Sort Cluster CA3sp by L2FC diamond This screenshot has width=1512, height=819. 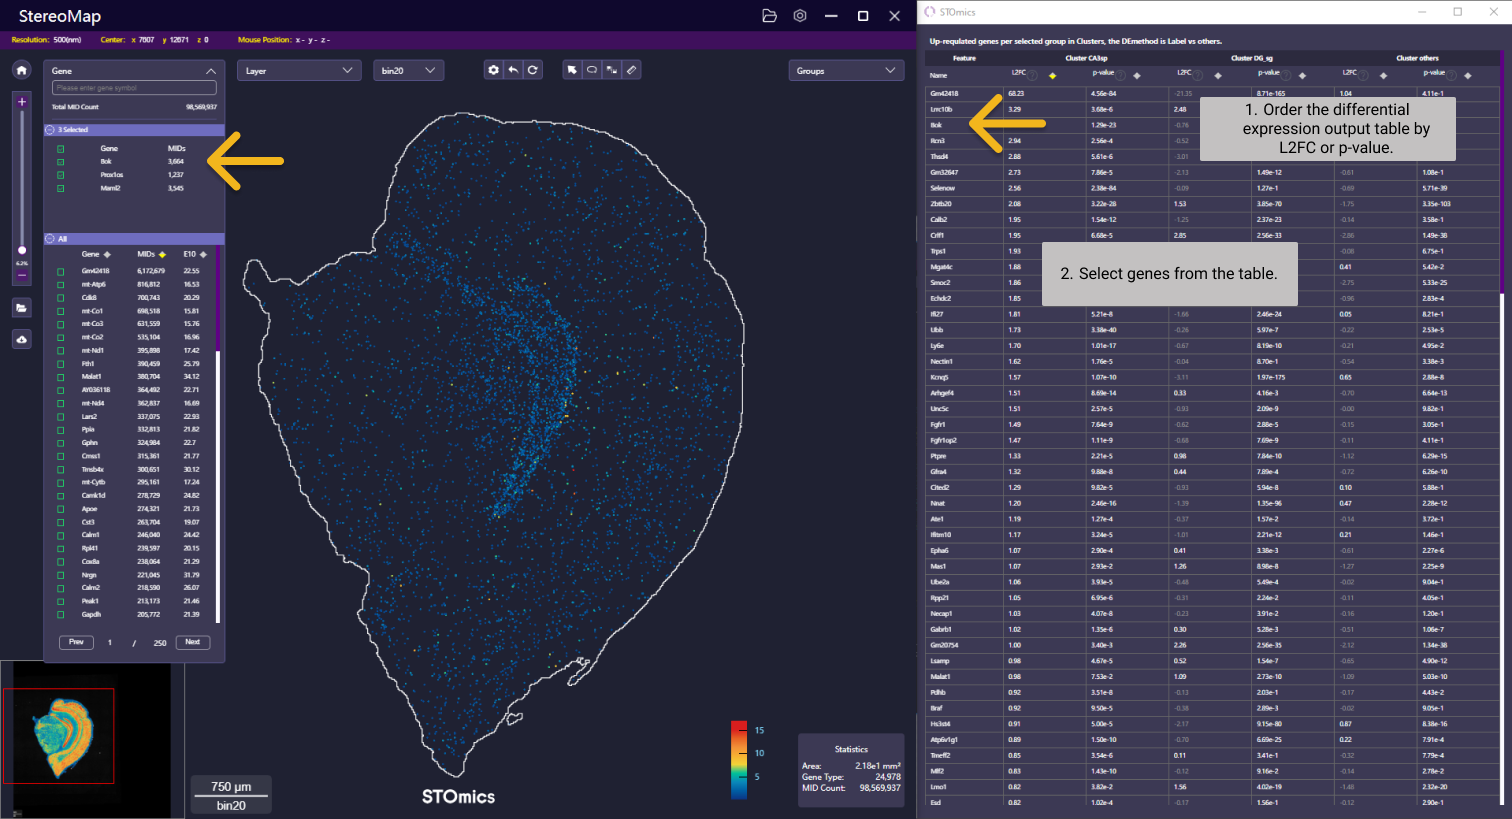(x=1052, y=76)
